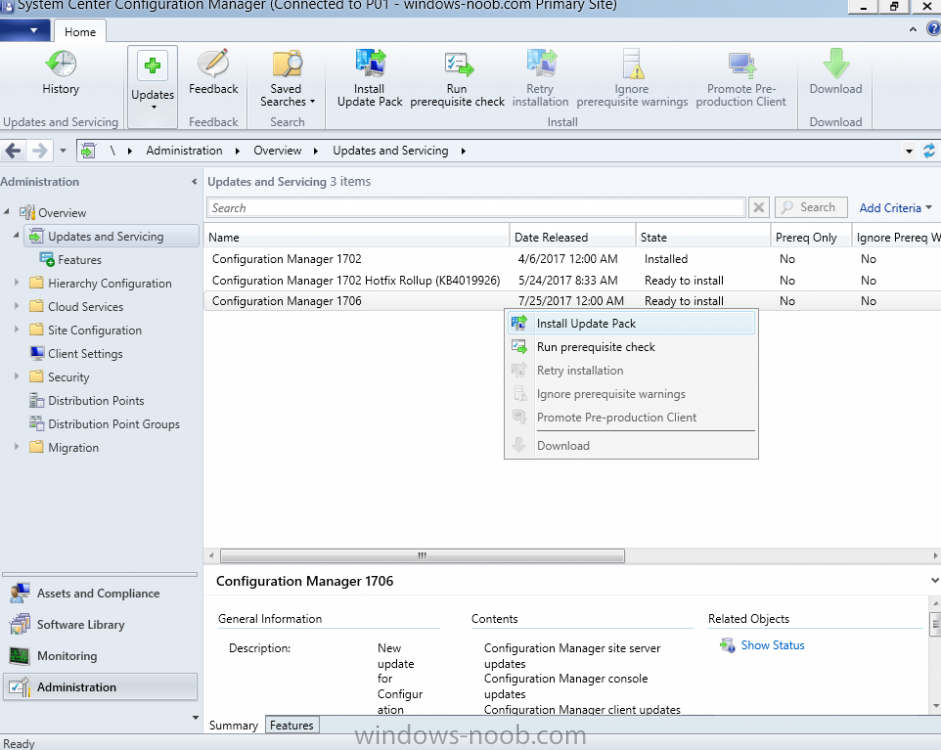
Task: Open the blue application menu button
Action: pos(25,31)
